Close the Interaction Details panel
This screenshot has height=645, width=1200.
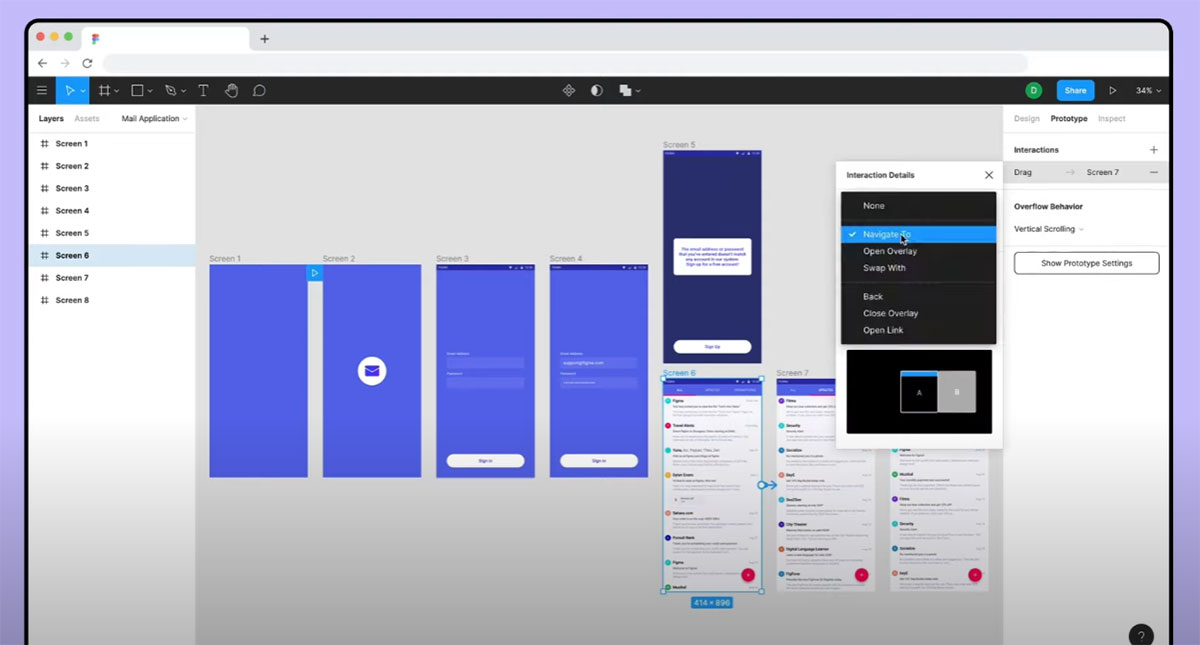[x=989, y=175]
